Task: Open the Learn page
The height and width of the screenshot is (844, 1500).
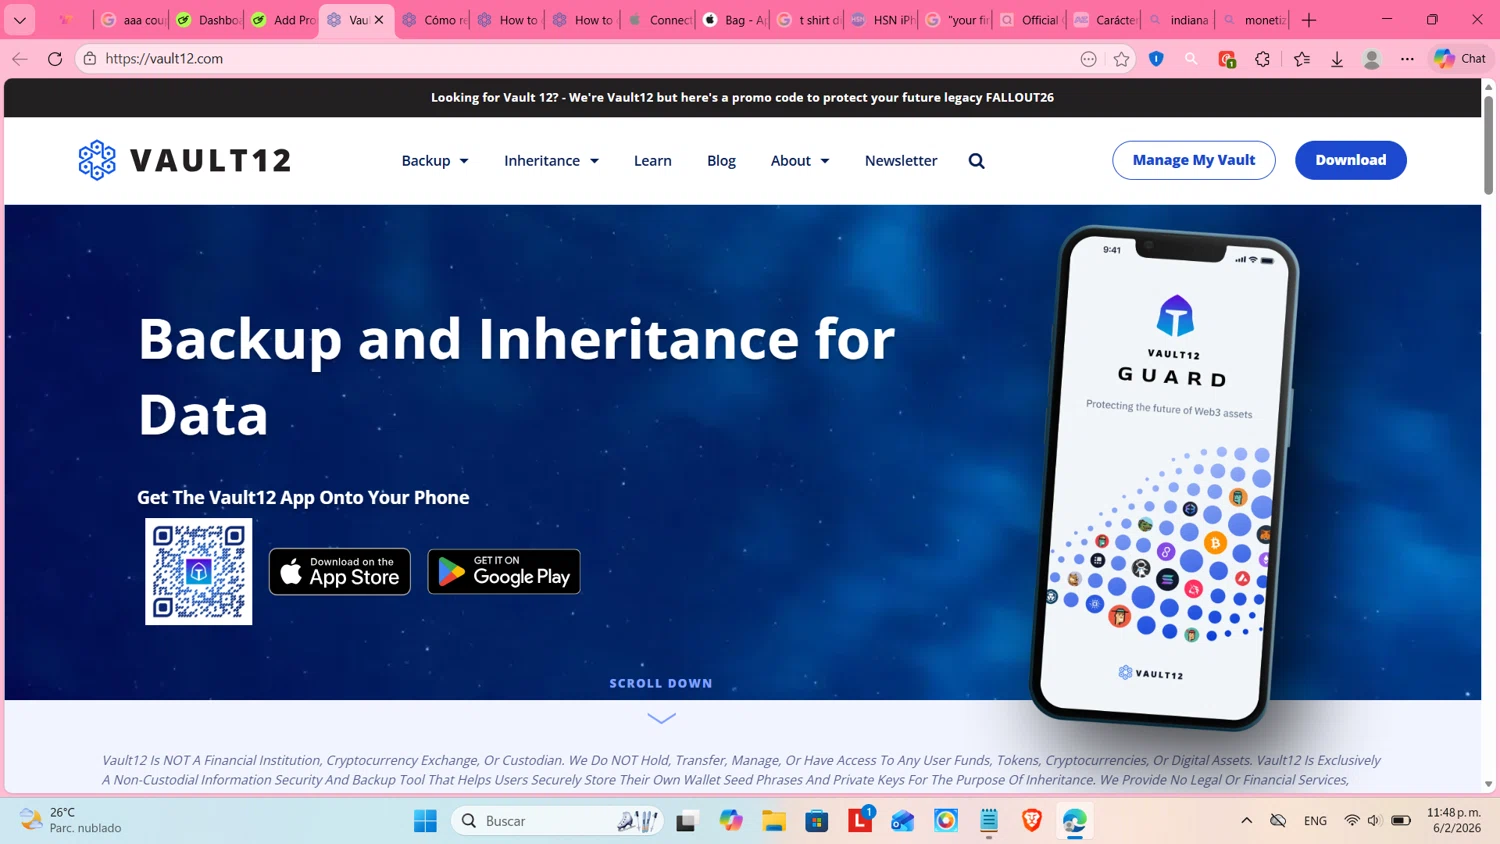Action: pyautogui.click(x=653, y=160)
